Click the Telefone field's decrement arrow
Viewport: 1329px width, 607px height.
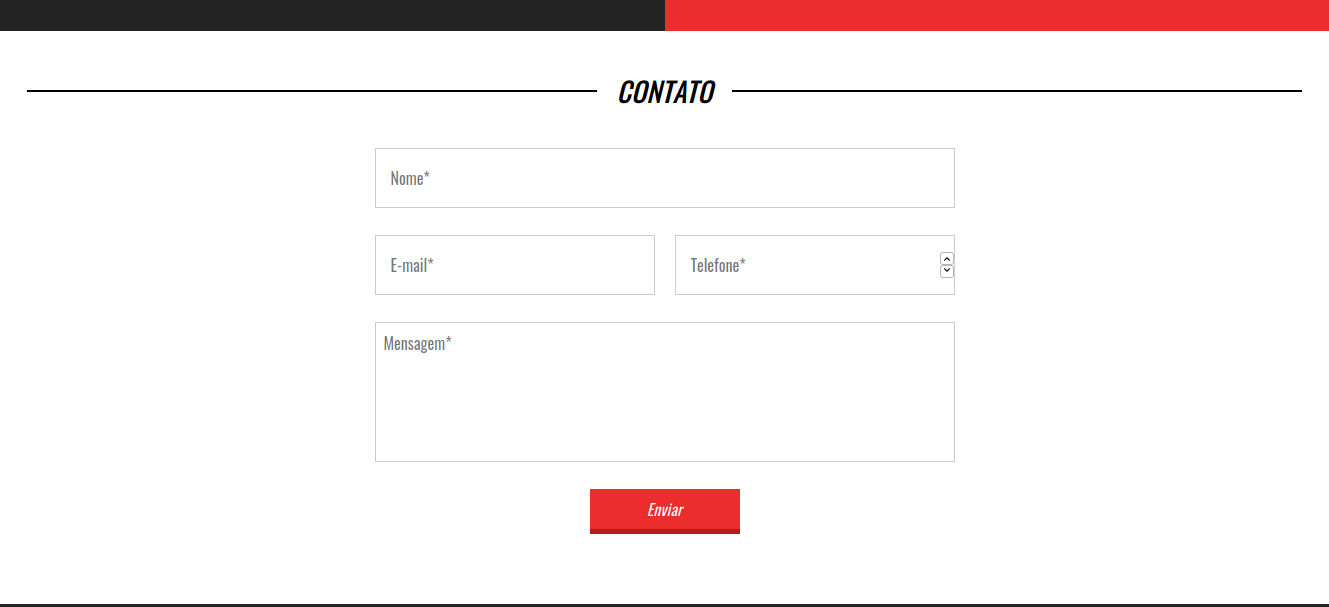click(947, 271)
